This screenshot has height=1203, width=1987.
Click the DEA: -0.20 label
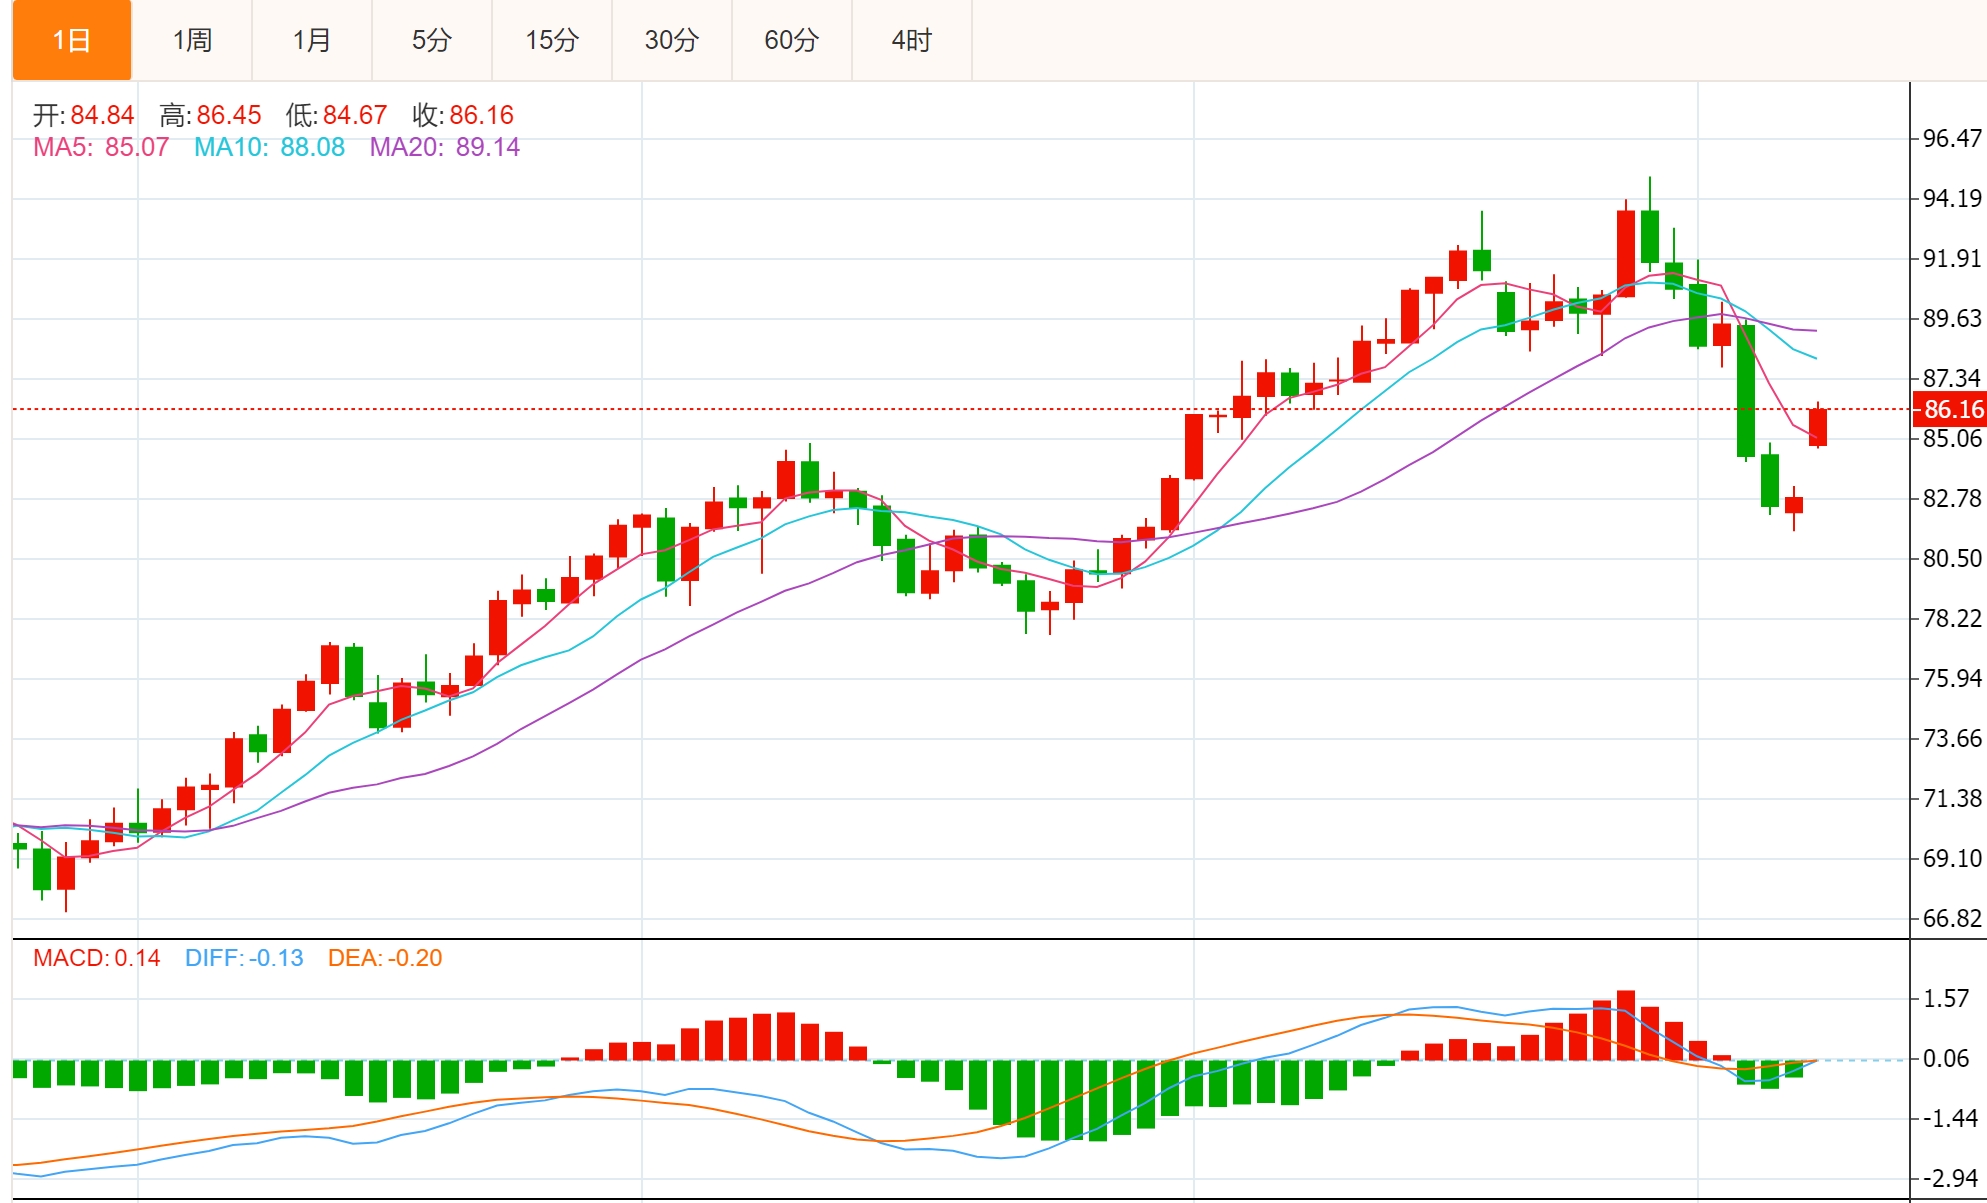(385, 958)
